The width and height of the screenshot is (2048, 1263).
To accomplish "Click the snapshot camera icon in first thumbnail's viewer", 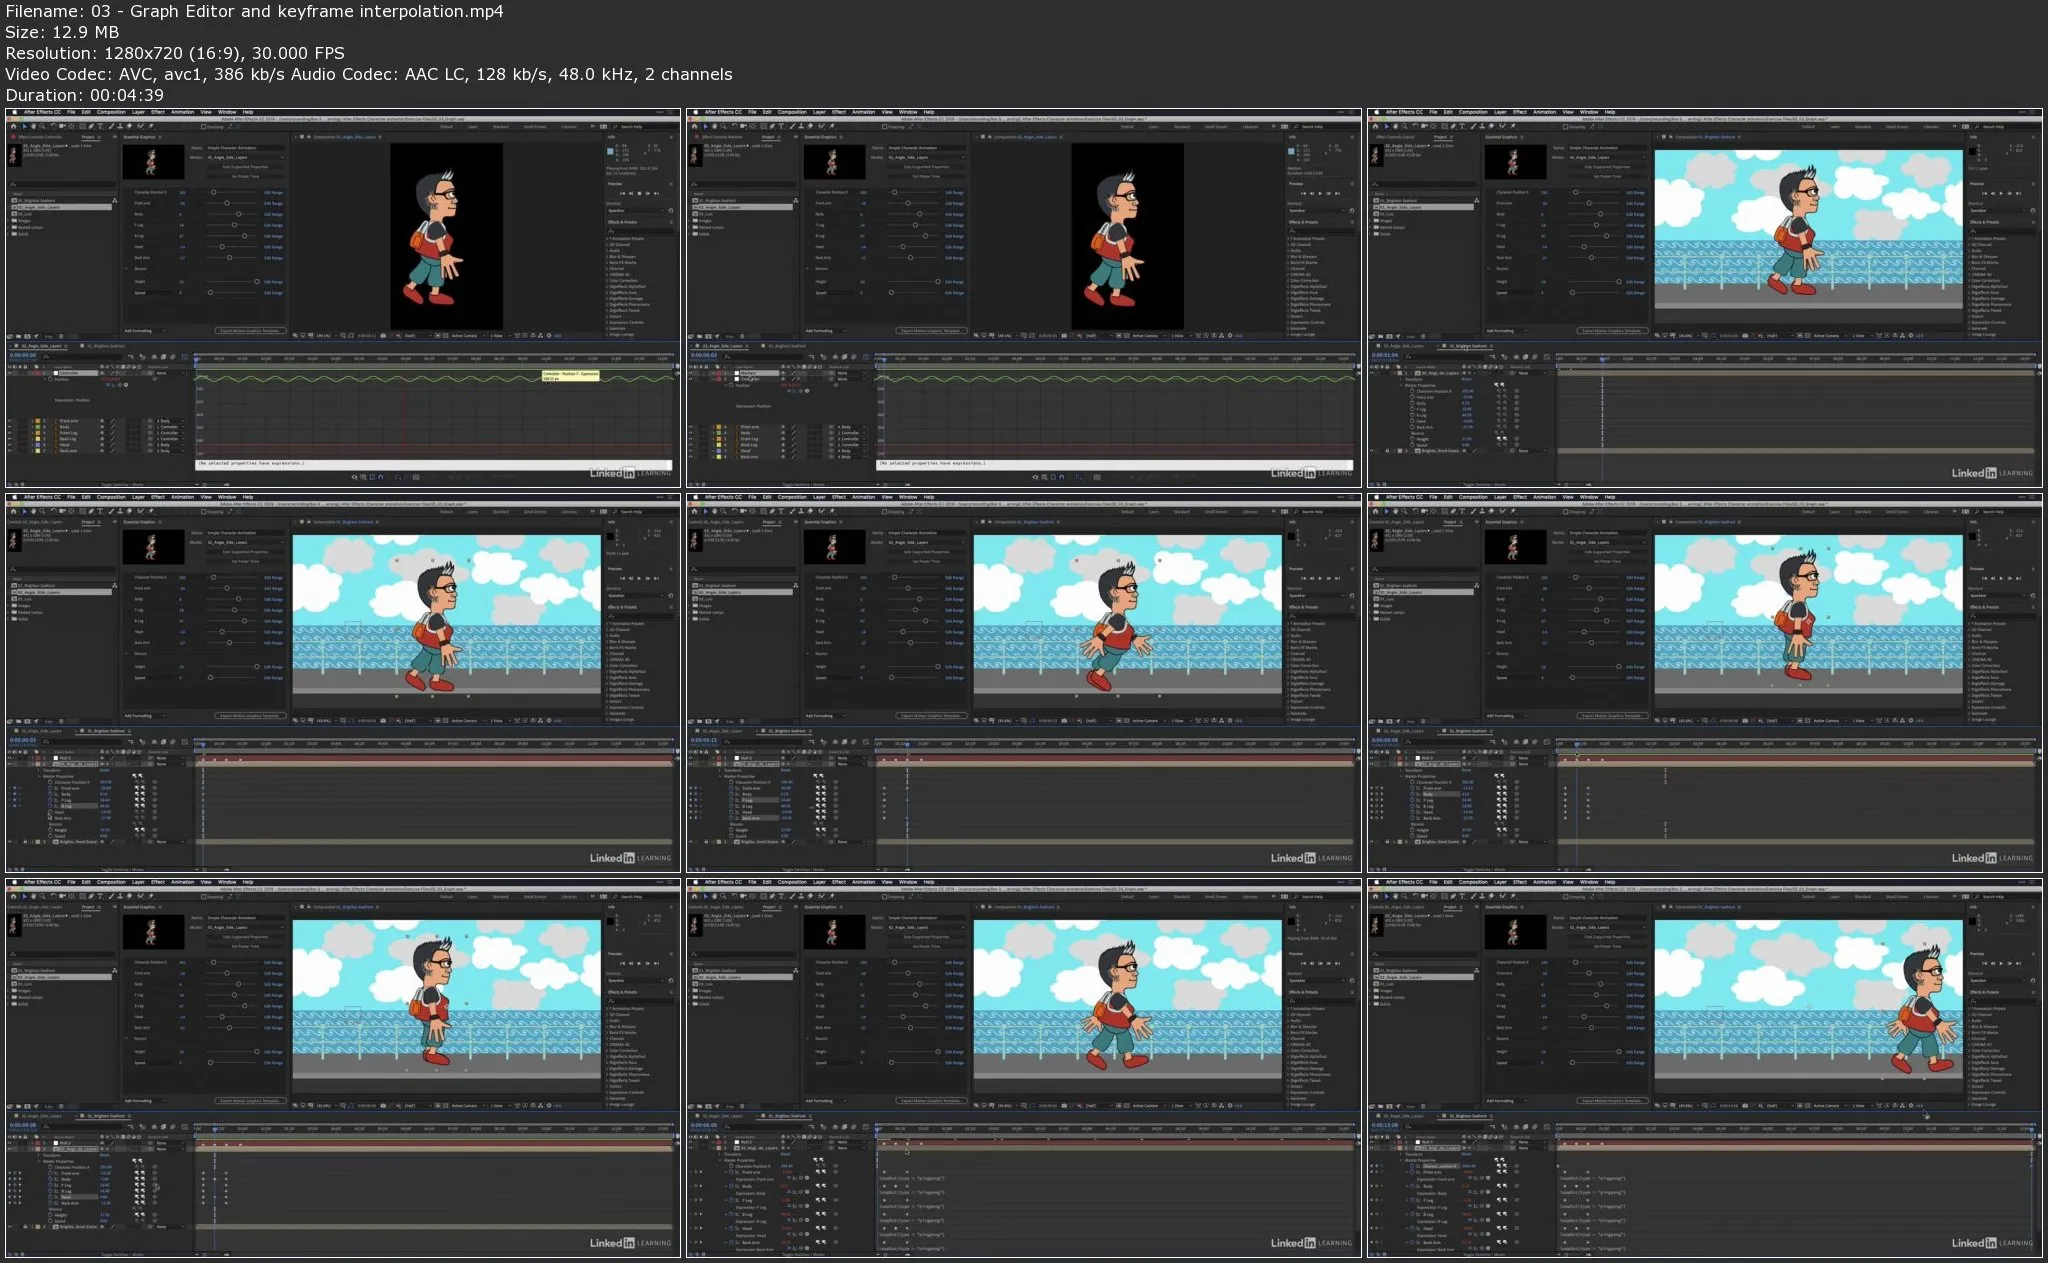I will (384, 336).
